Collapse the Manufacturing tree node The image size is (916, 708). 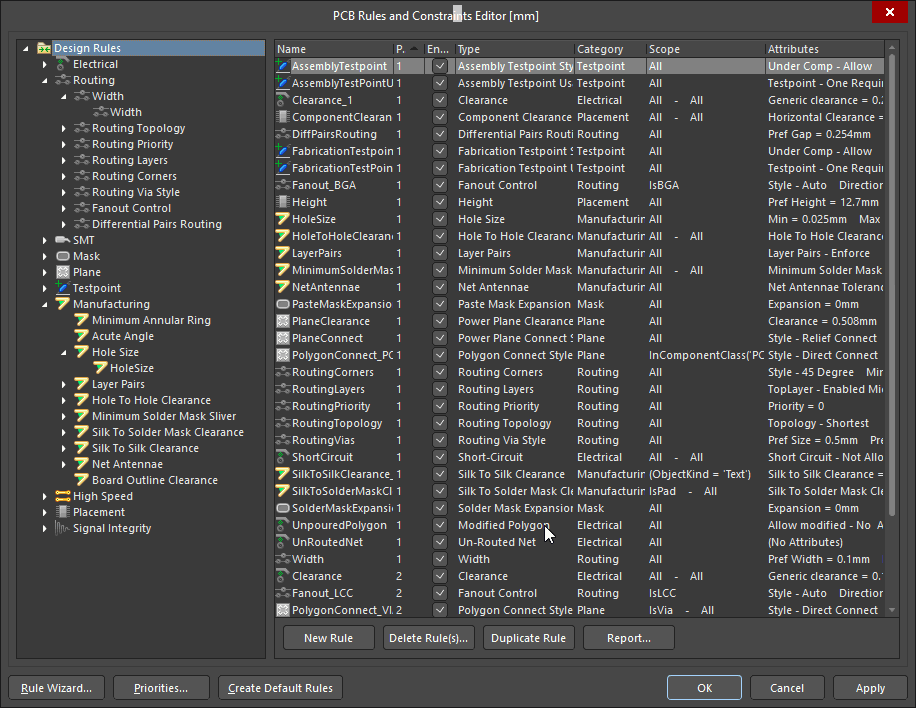pyautogui.click(x=44, y=304)
